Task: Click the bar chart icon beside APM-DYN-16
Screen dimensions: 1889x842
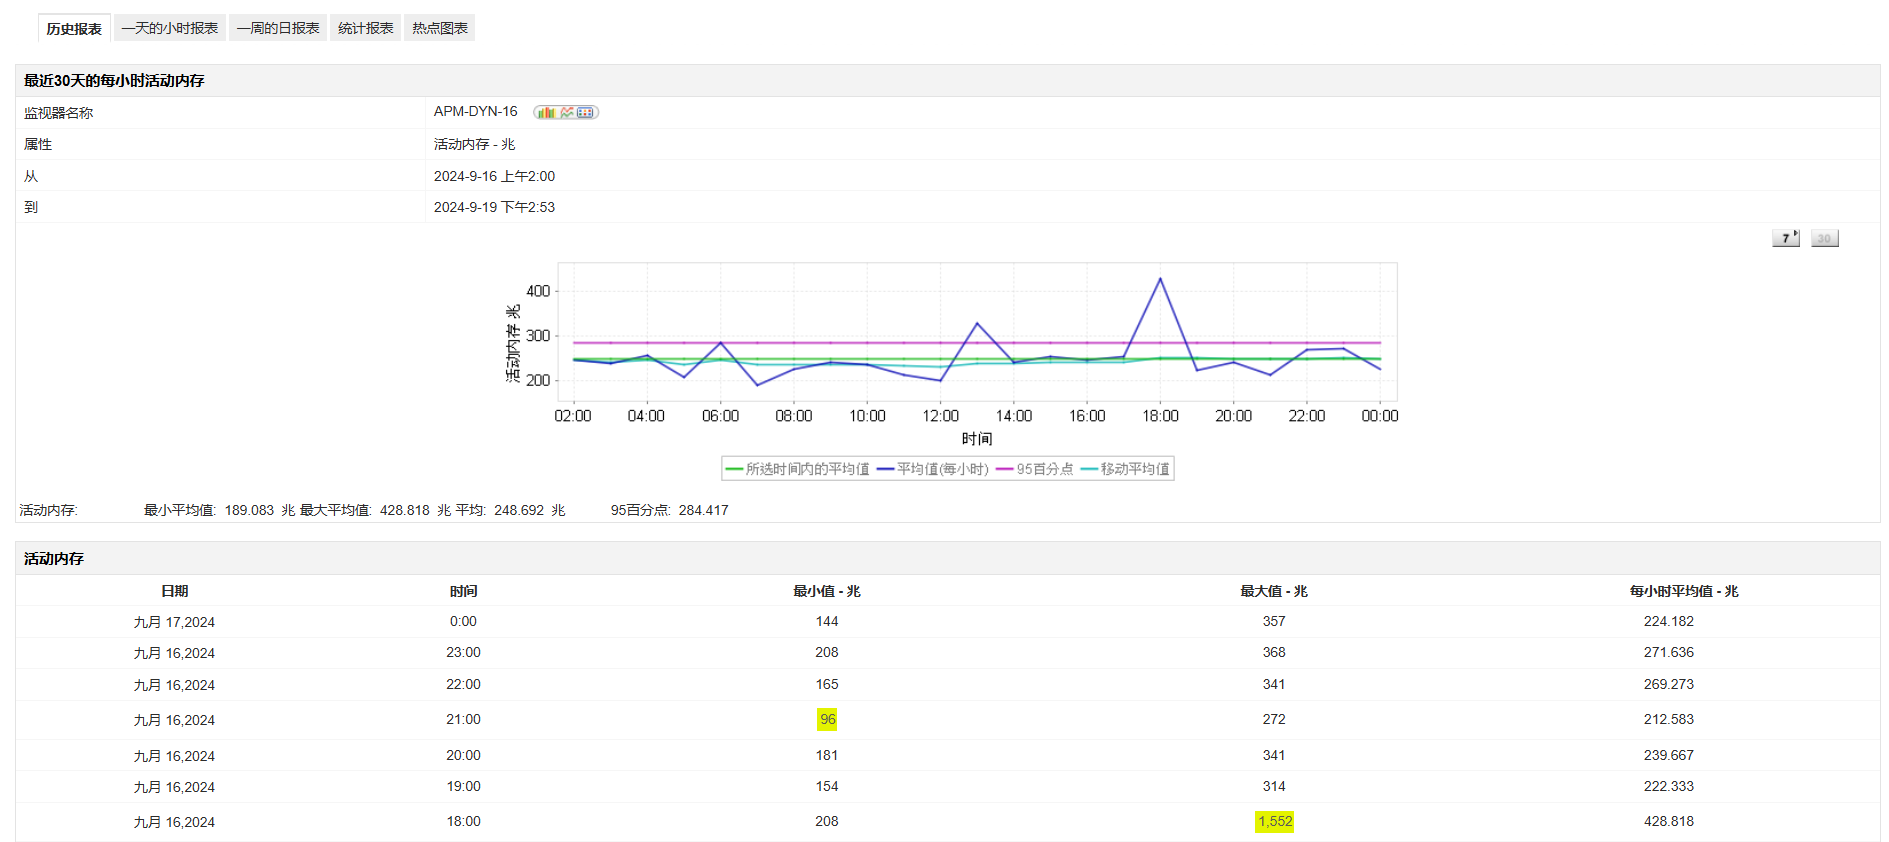Action: coord(545,113)
